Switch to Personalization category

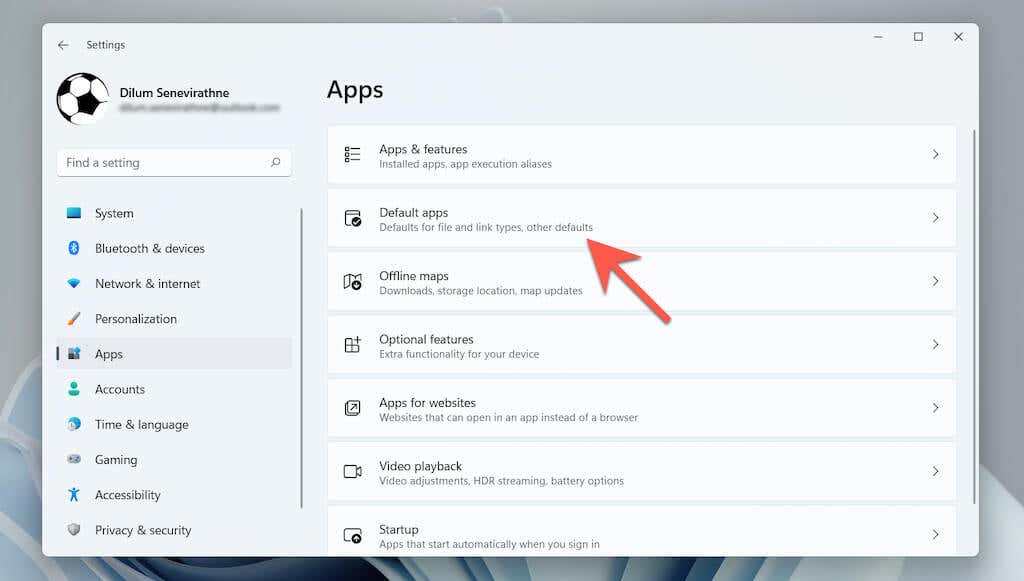(x=136, y=319)
